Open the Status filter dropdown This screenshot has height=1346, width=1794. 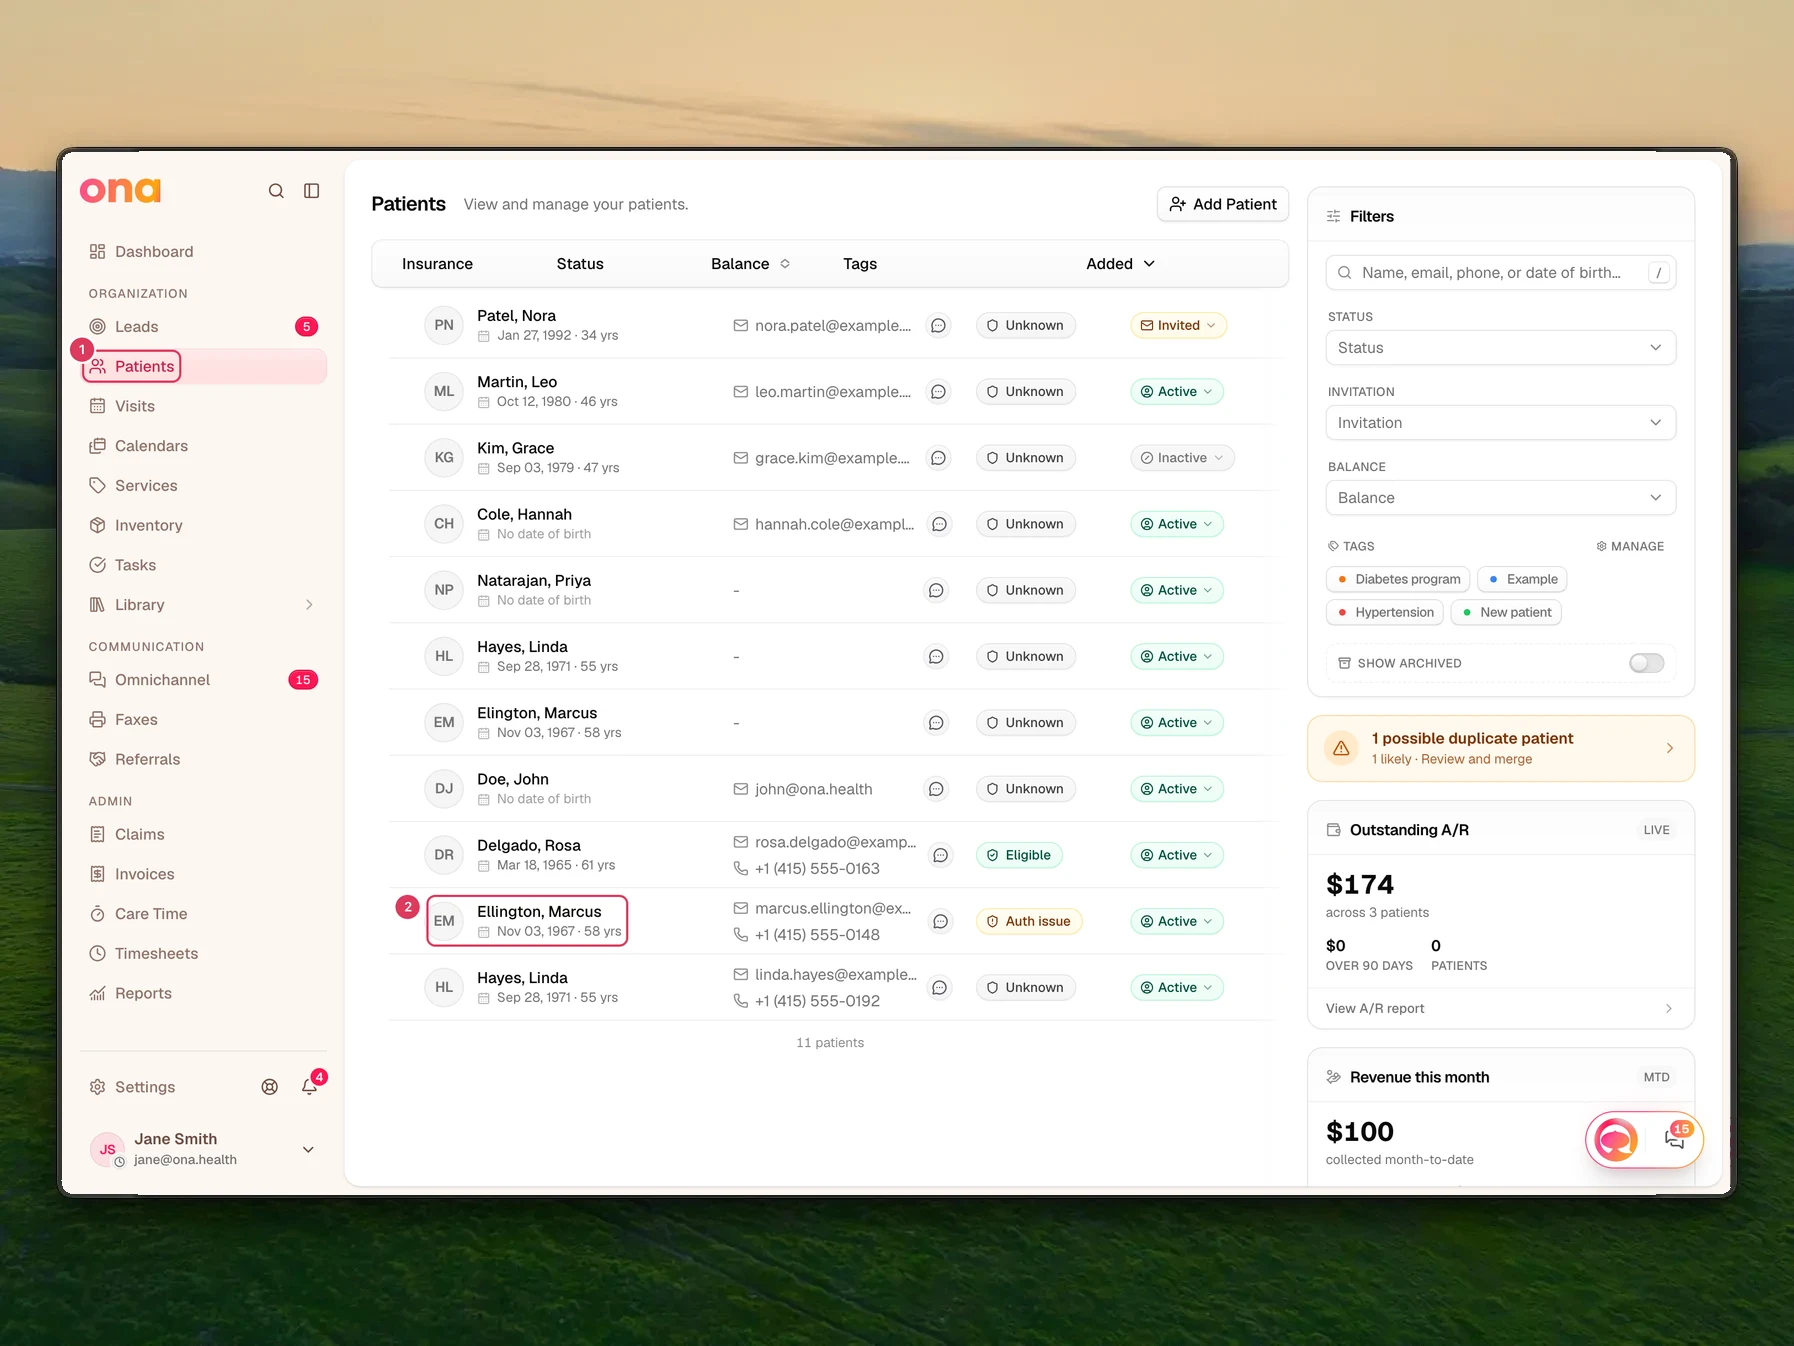(1500, 348)
